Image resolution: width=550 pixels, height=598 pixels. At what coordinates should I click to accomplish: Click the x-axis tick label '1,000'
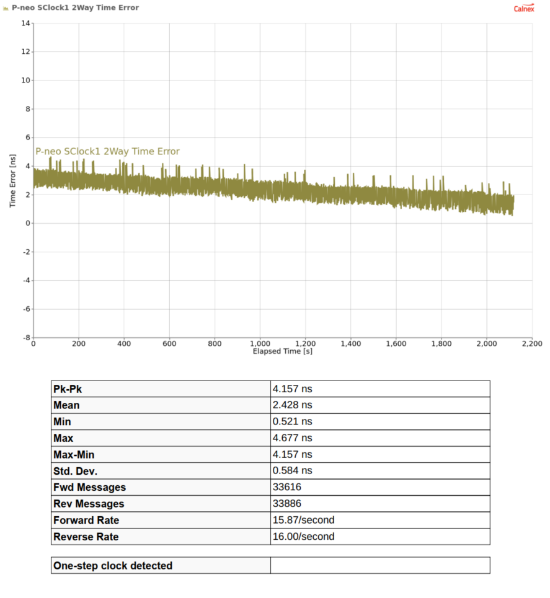[x=260, y=344]
